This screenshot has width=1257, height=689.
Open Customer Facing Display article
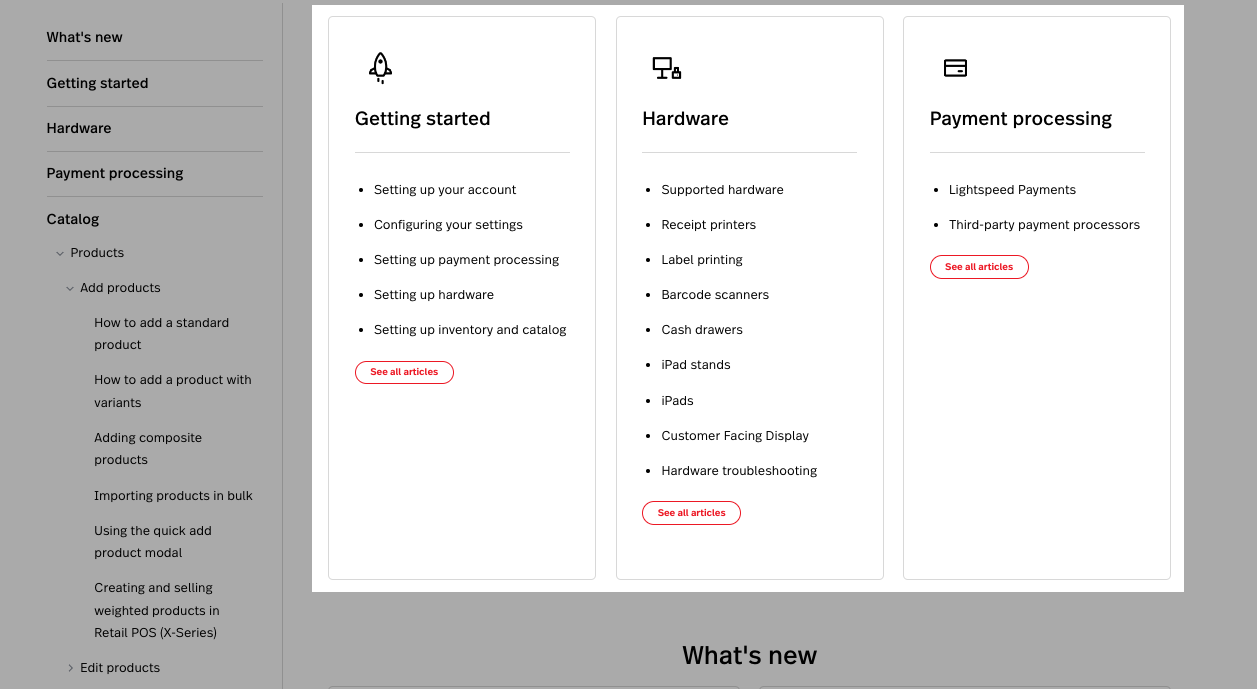(x=735, y=436)
